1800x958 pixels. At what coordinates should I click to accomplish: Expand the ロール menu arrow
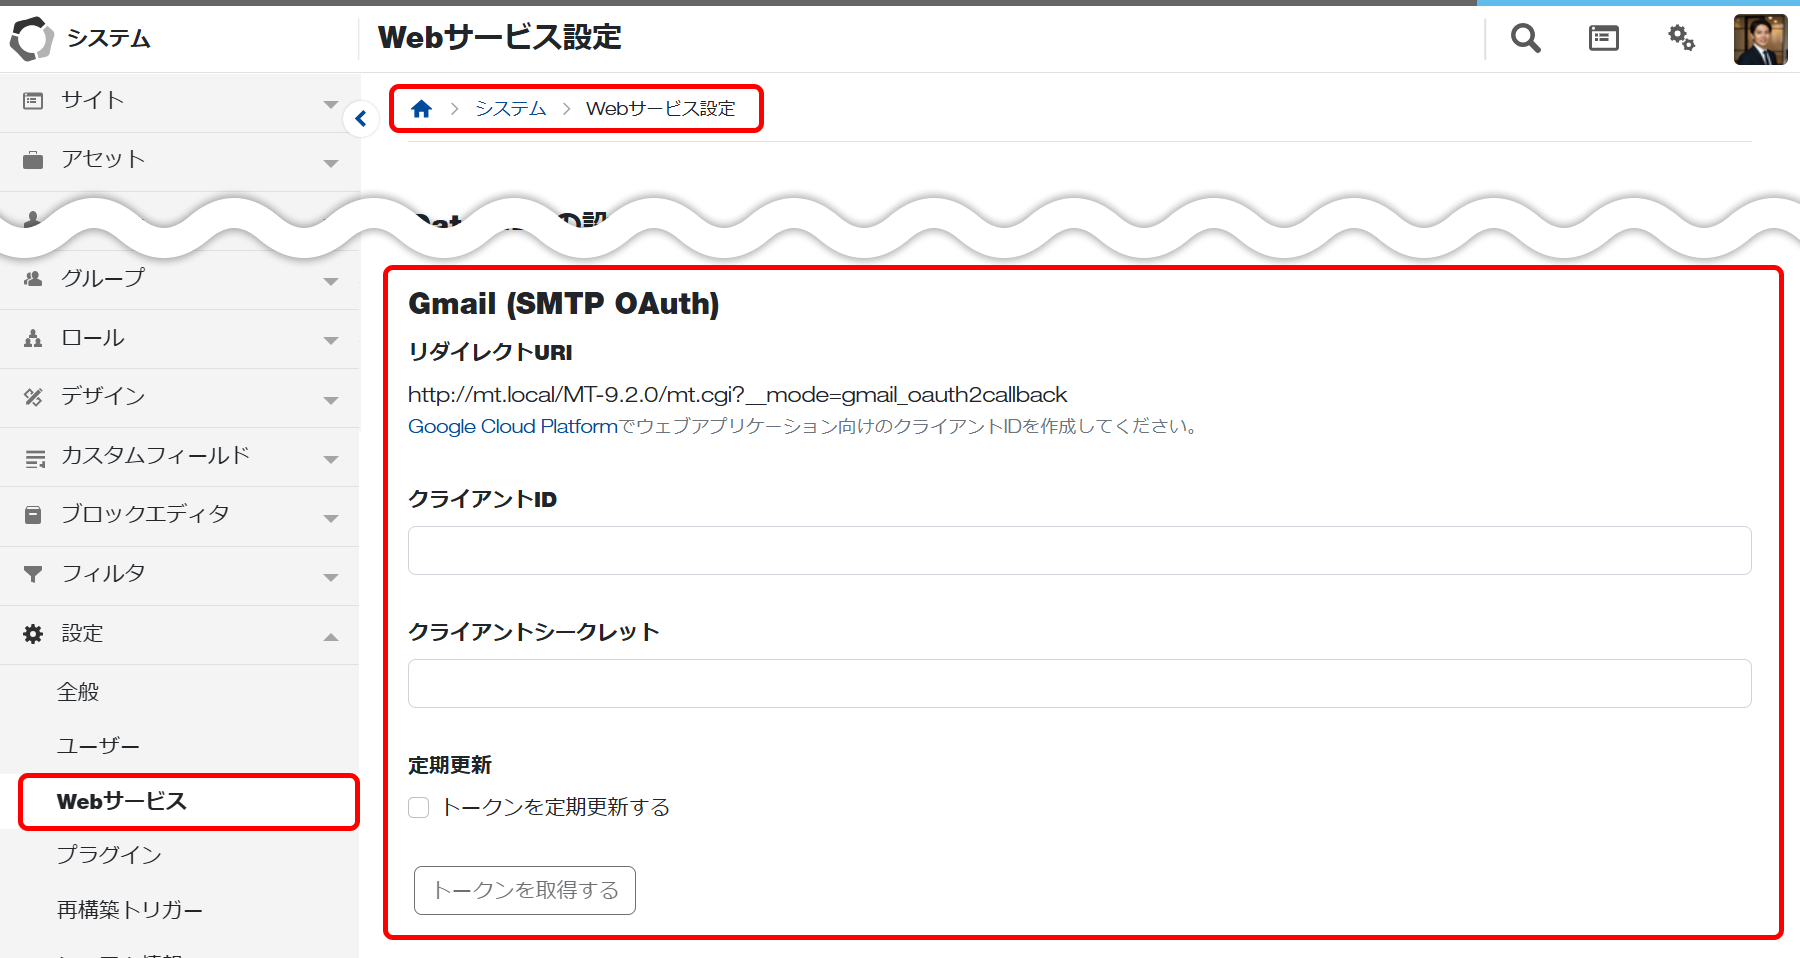(331, 341)
